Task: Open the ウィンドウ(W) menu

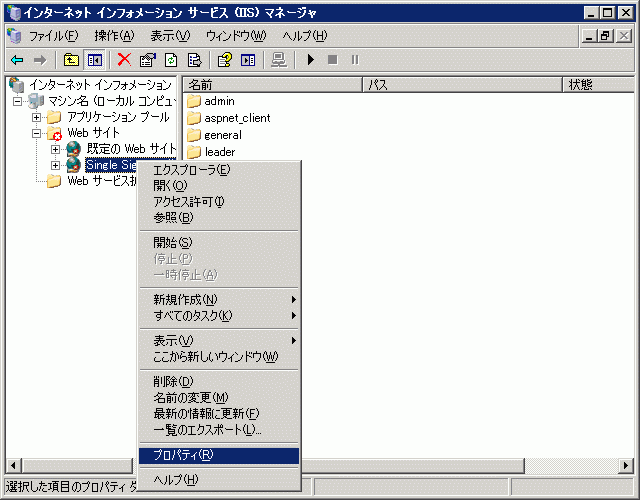Action: pyautogui.click(x=236, y=36)
